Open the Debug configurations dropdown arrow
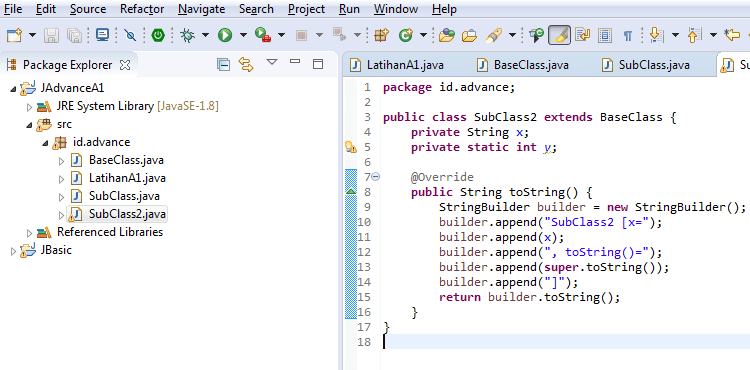 205,35
